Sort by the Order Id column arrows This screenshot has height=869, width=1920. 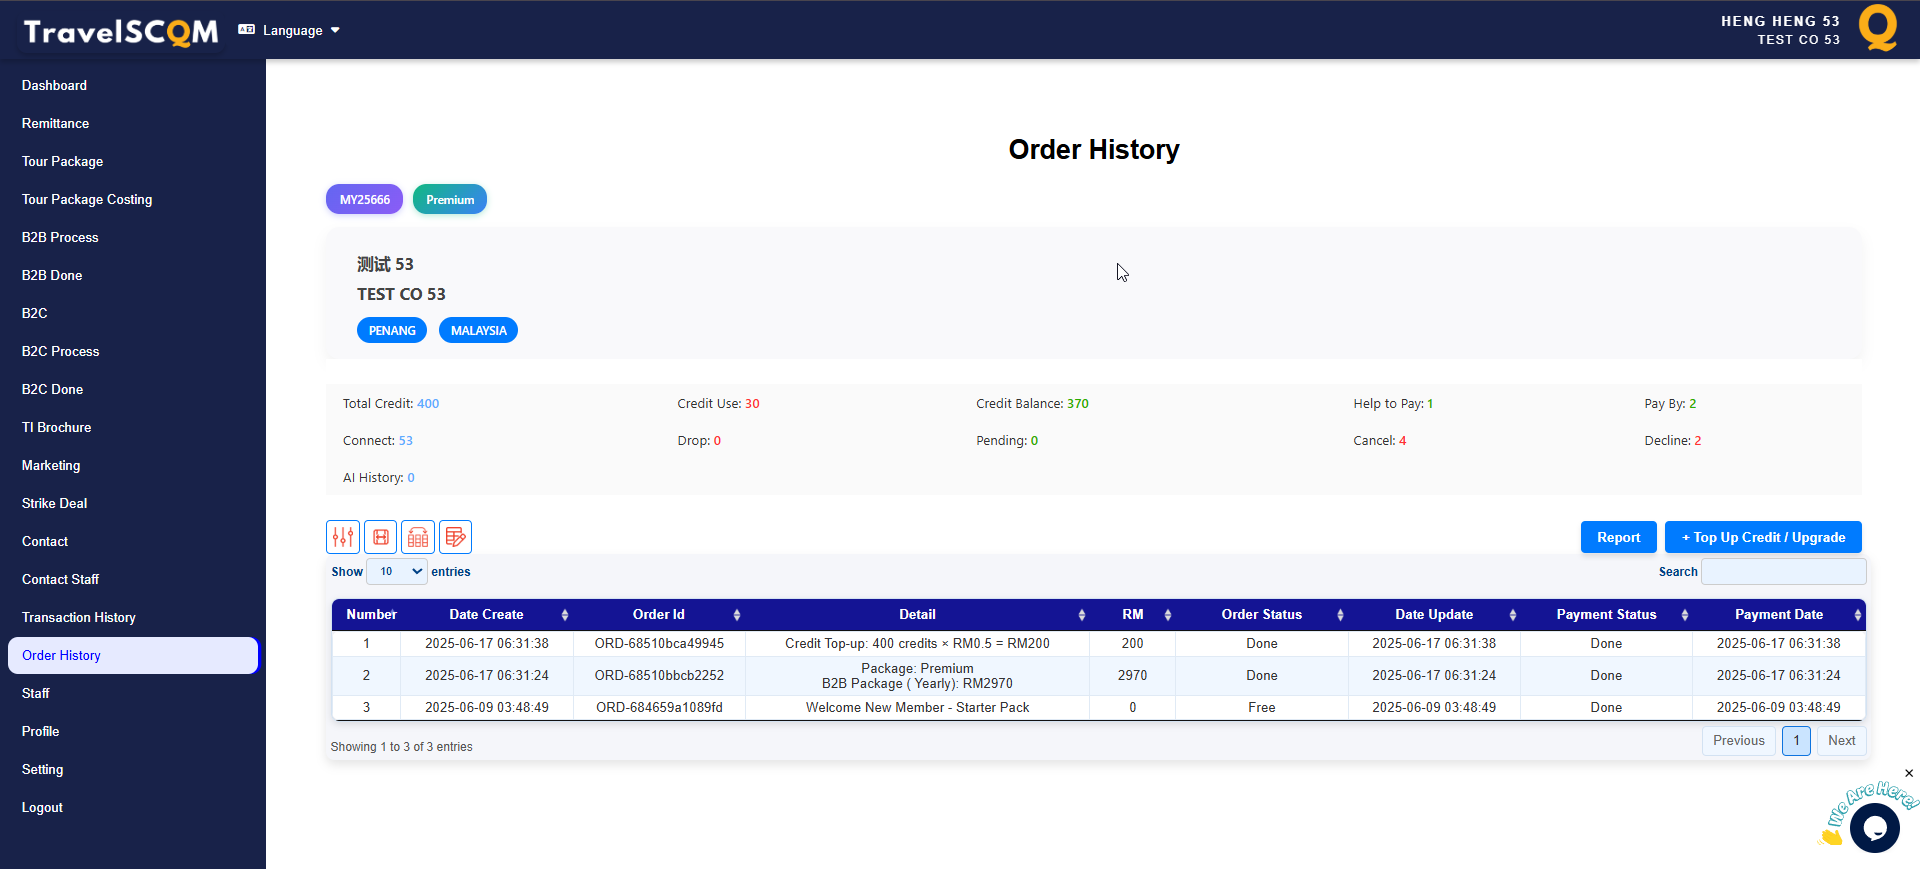[x=736, y=615]
